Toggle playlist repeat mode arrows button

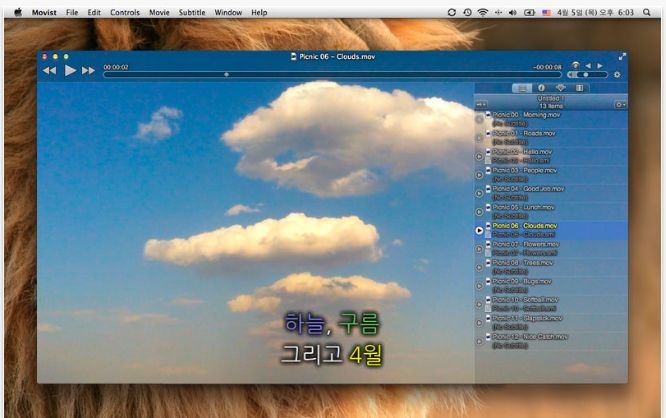point(481,104)
